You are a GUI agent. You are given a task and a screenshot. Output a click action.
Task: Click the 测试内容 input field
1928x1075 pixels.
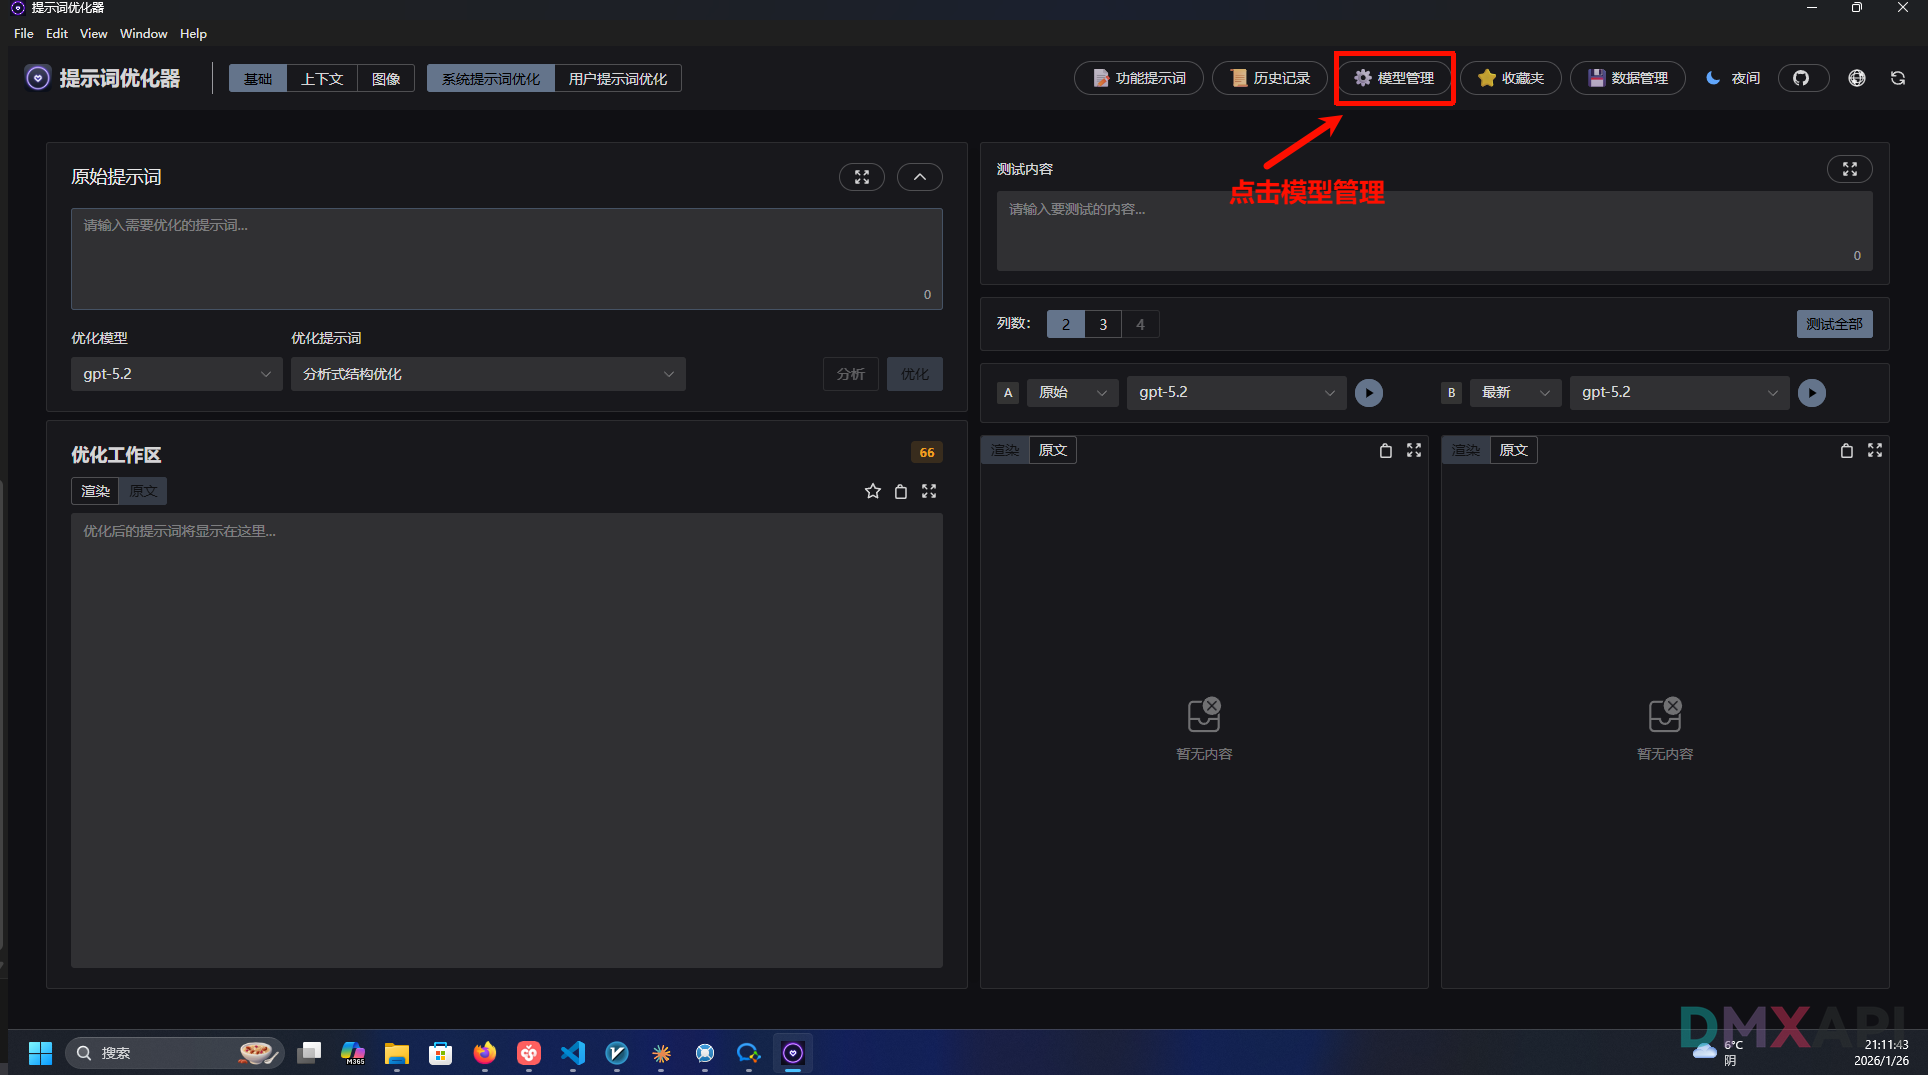click(x=1434, y=231)
